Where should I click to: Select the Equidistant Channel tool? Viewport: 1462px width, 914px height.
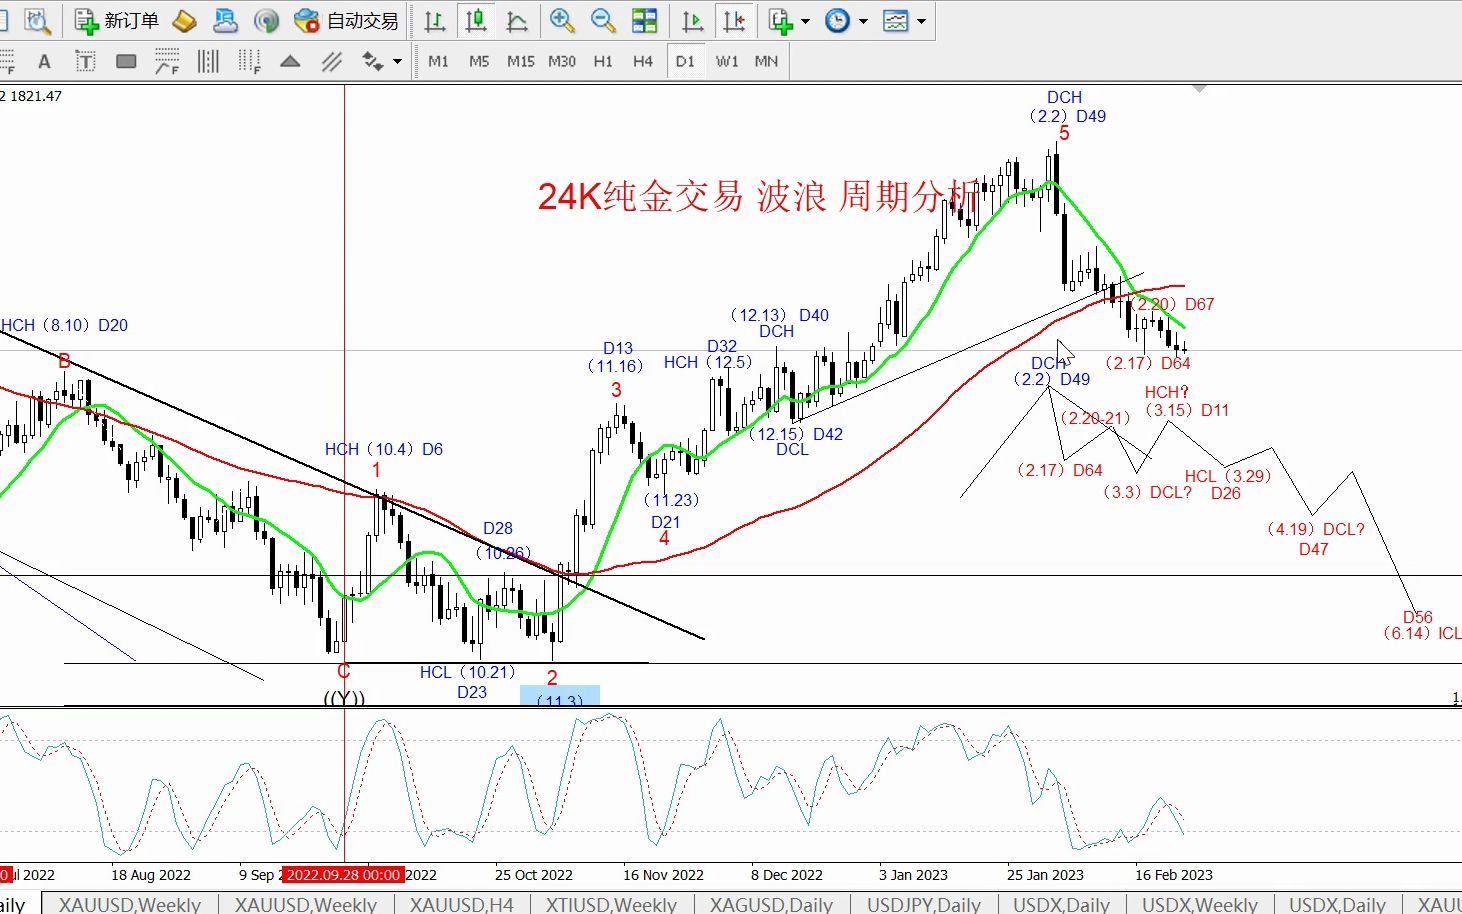point(331,61)
